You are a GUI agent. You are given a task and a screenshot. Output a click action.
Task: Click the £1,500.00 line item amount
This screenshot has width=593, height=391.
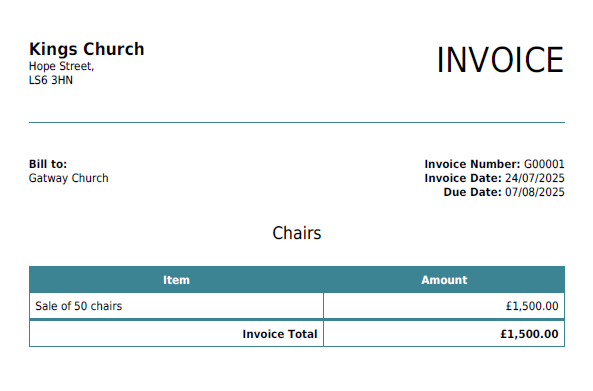click(x=532, y=306)
